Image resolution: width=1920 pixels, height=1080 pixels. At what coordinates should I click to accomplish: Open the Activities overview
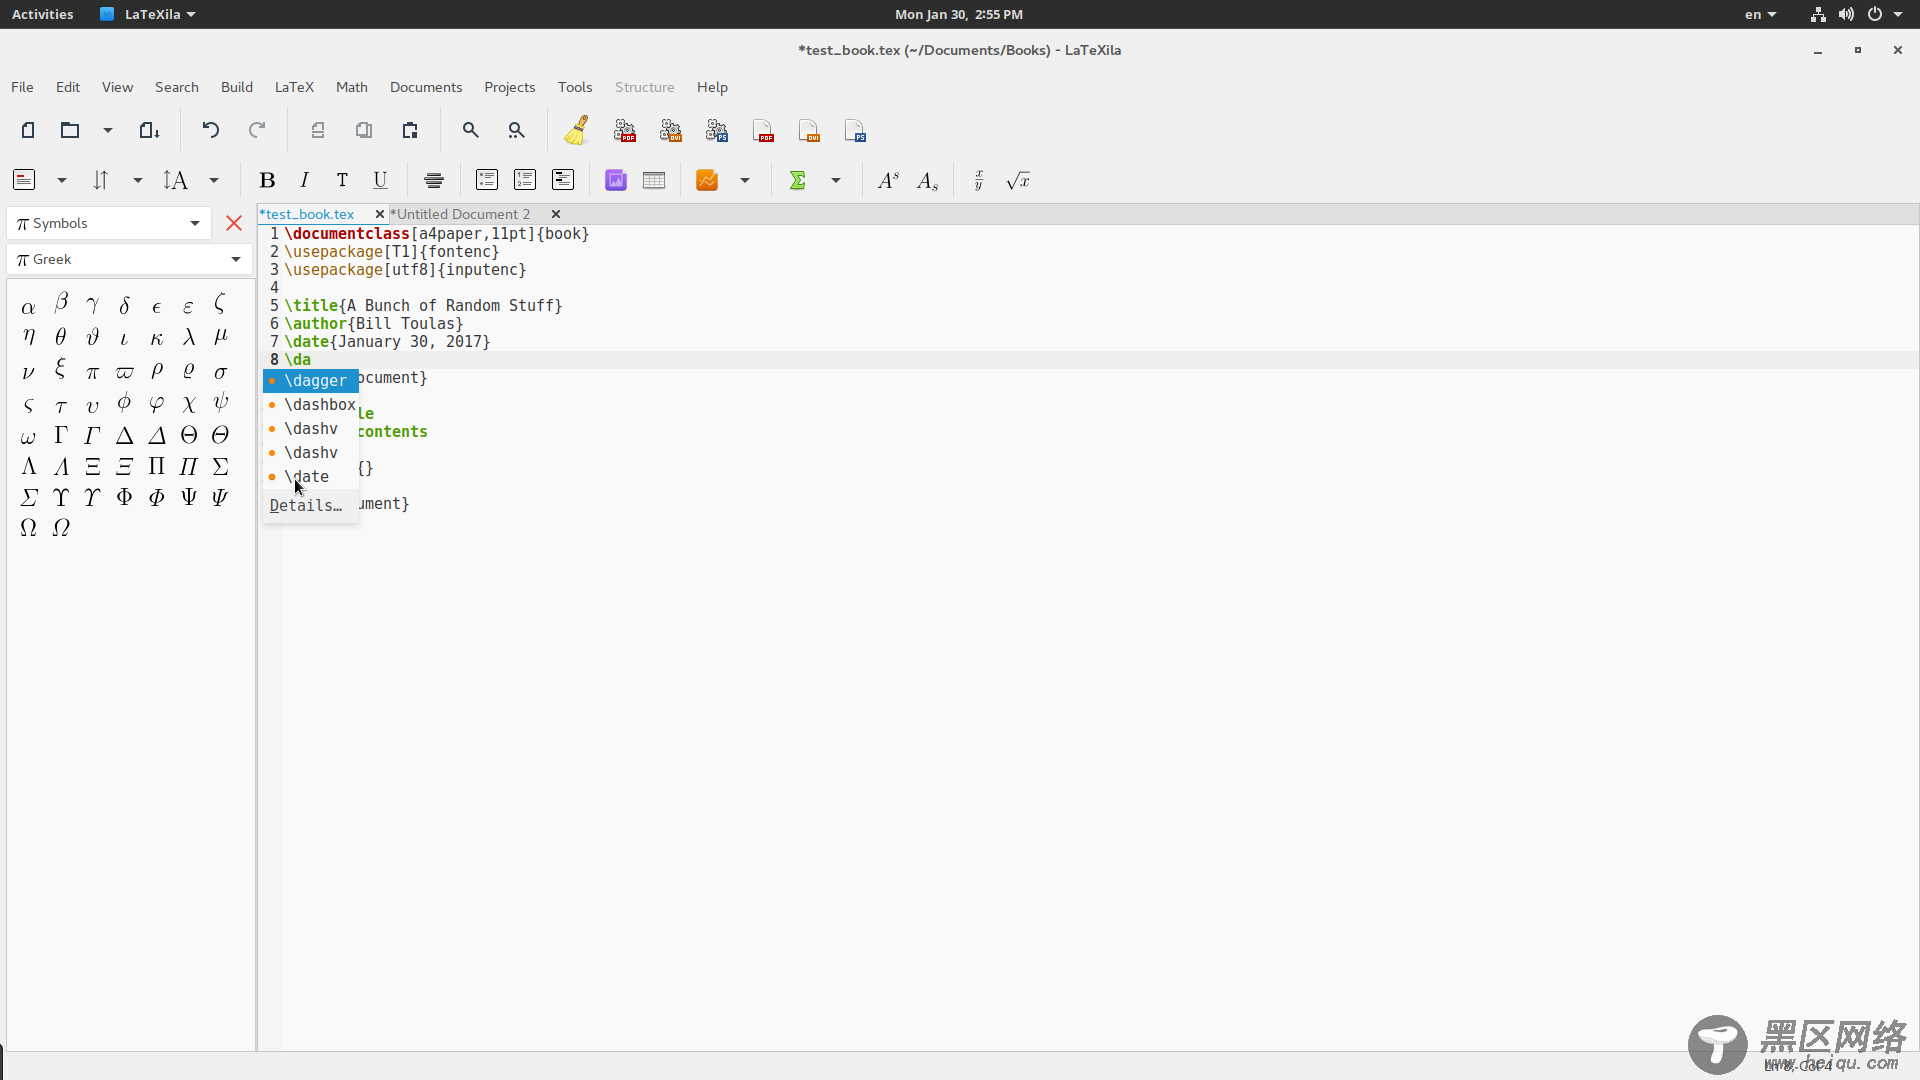[42, 14]
